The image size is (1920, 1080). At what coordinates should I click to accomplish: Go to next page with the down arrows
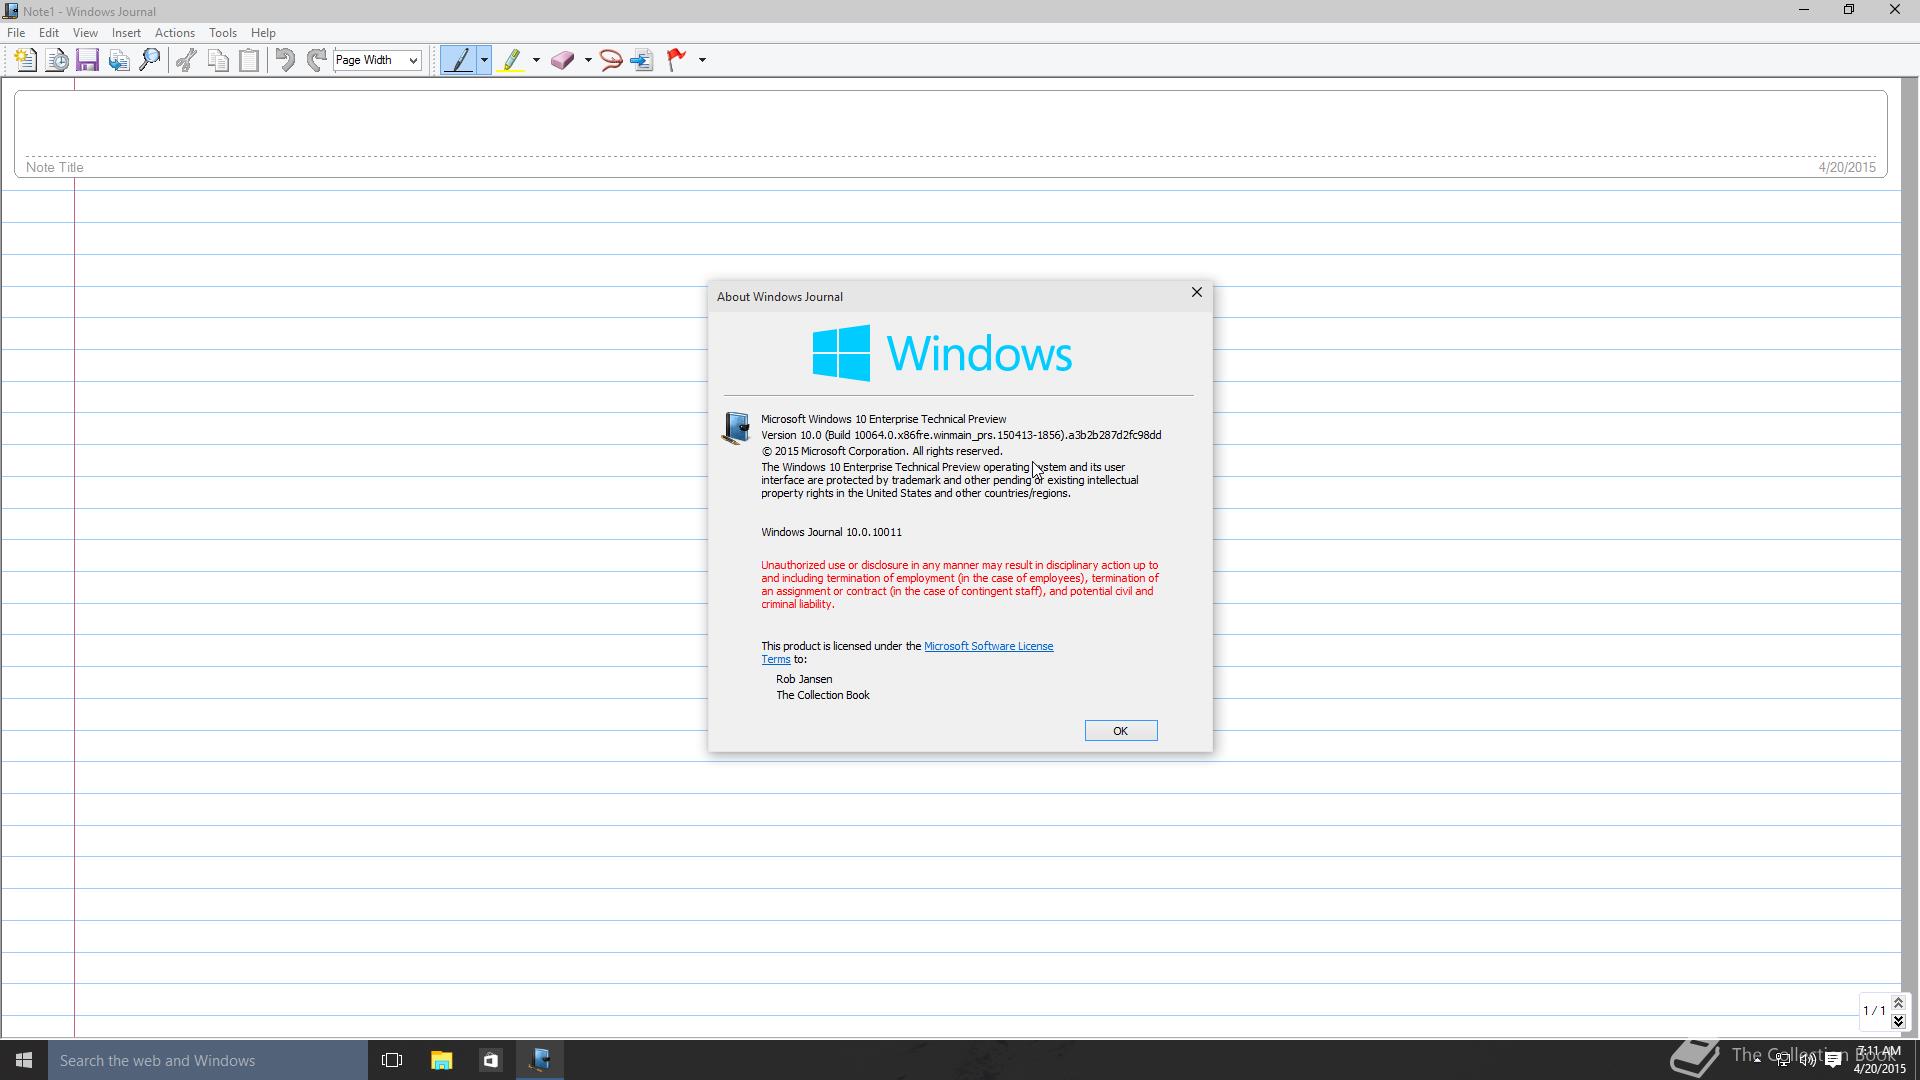pyautogui.click(x=1898, y=1020)
